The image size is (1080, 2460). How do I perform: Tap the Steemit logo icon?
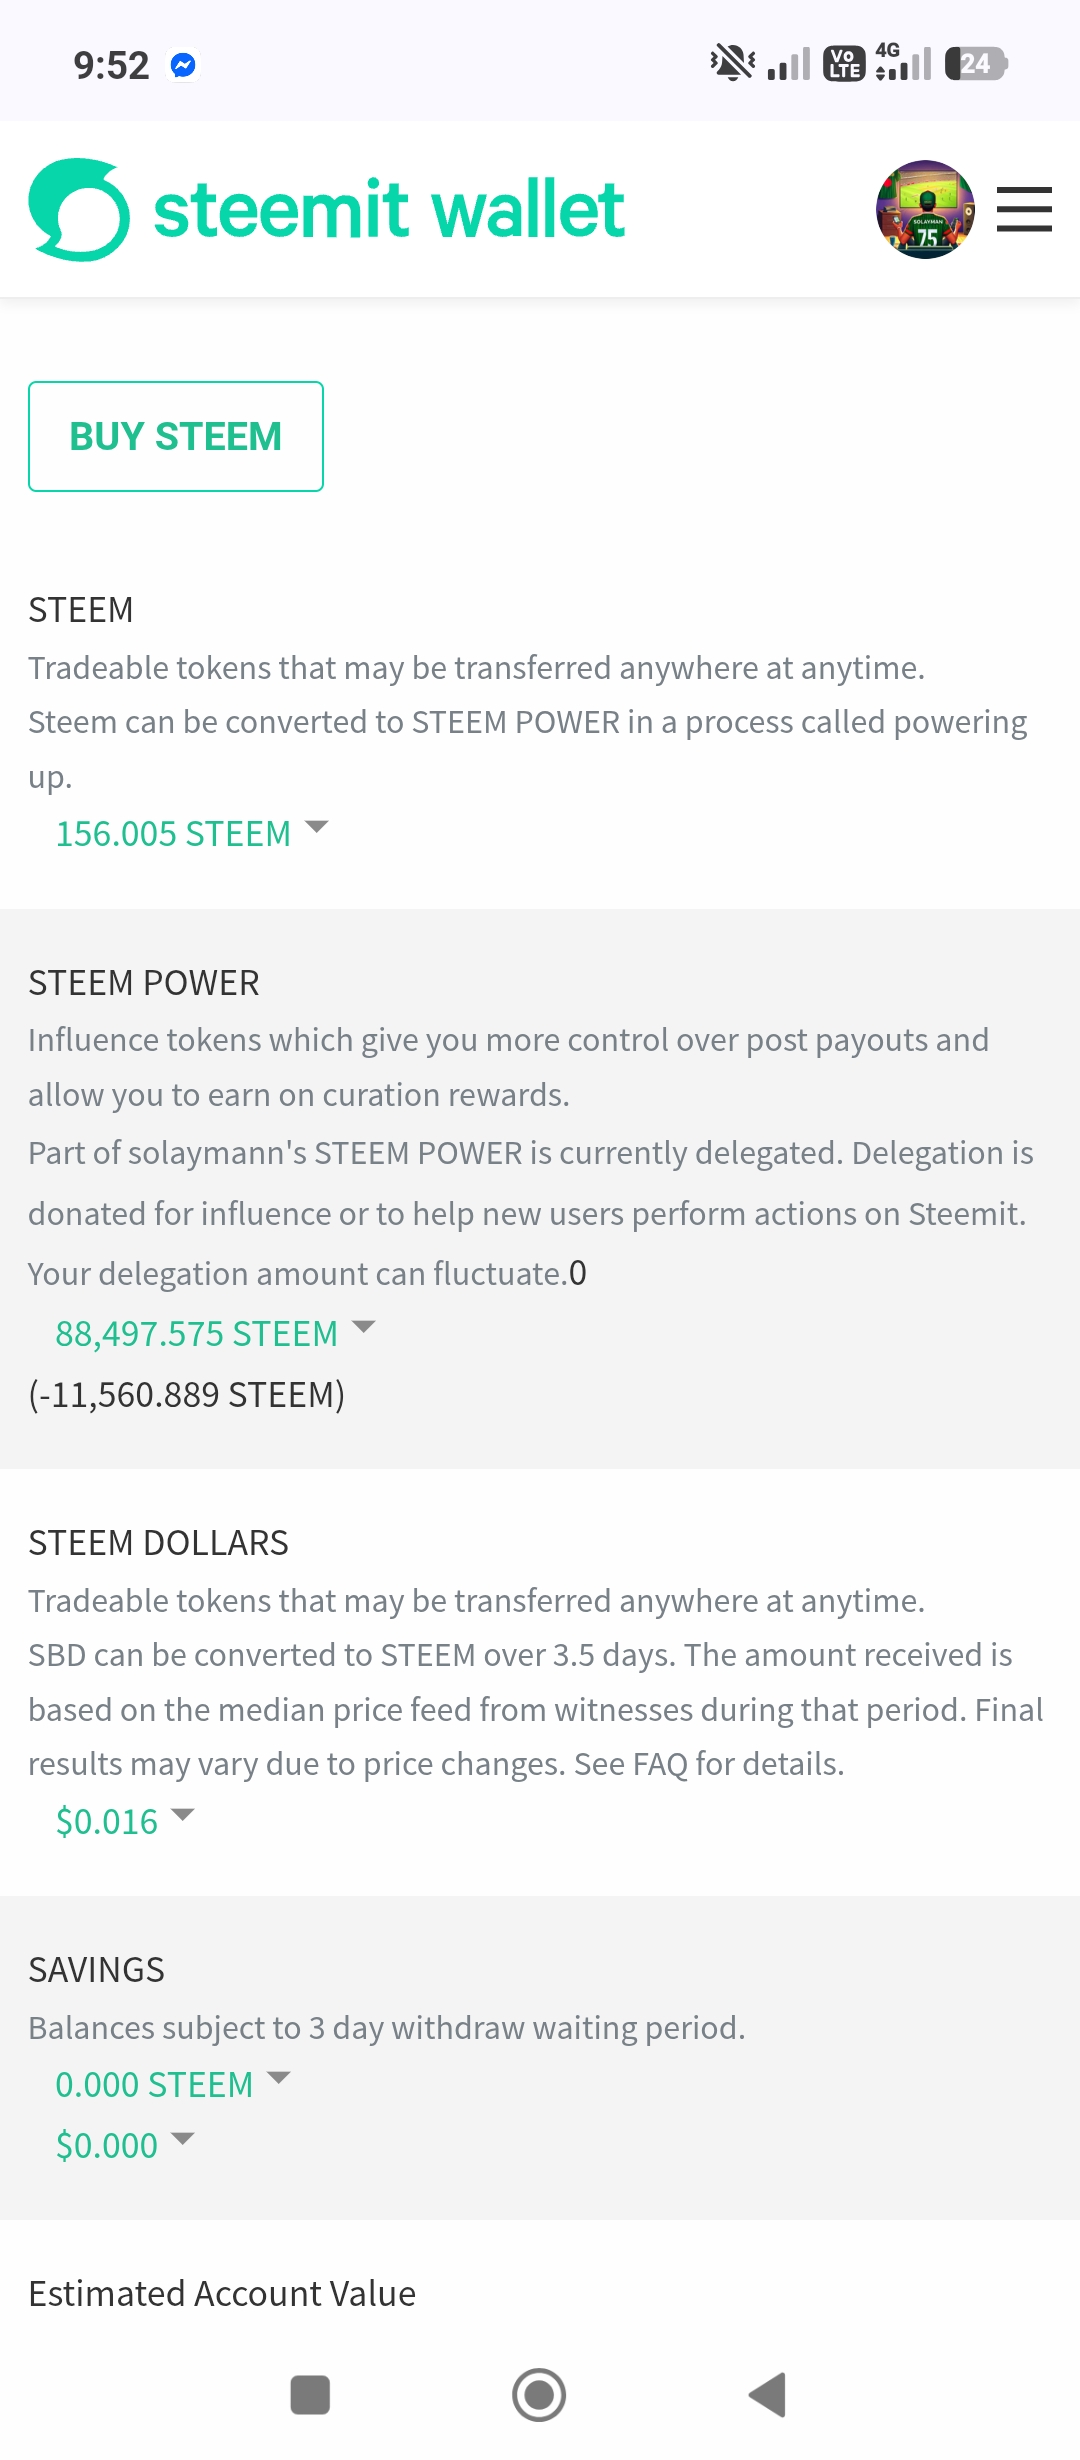(x=79, y=210)
